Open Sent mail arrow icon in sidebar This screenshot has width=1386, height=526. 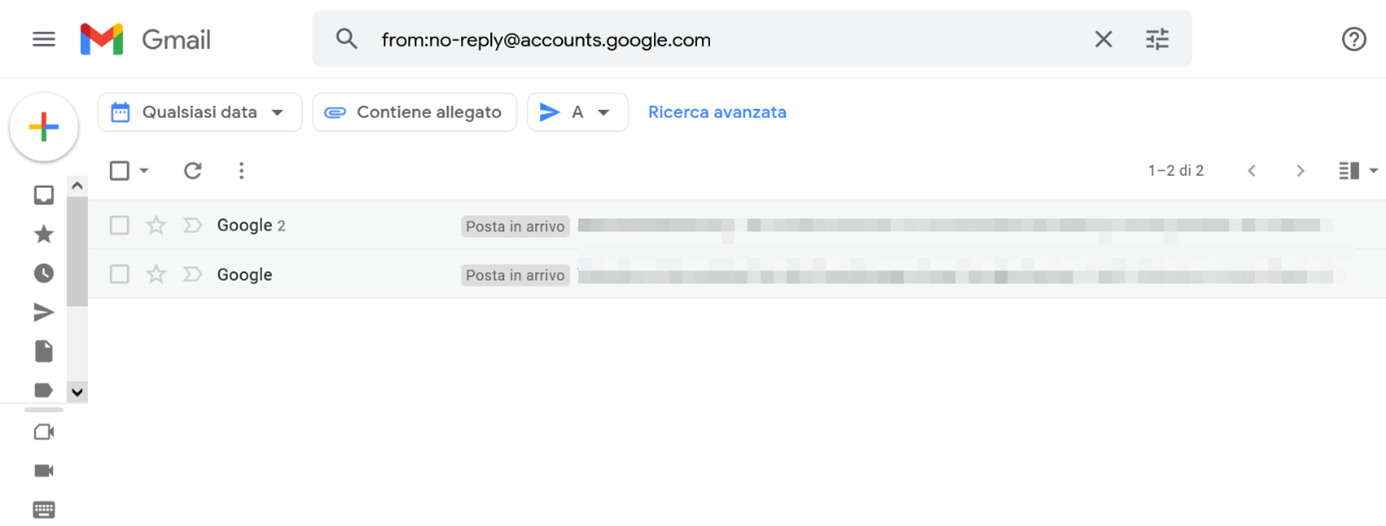(44, 313)
